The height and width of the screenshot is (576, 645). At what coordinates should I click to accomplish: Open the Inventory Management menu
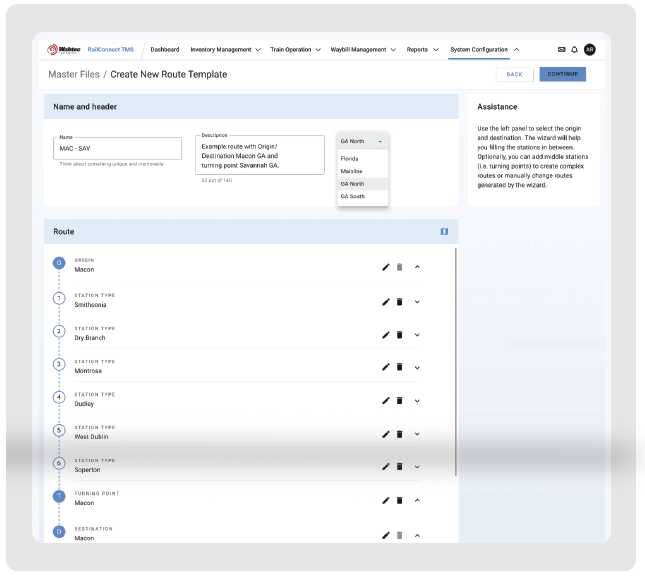(x=225, y=49)
